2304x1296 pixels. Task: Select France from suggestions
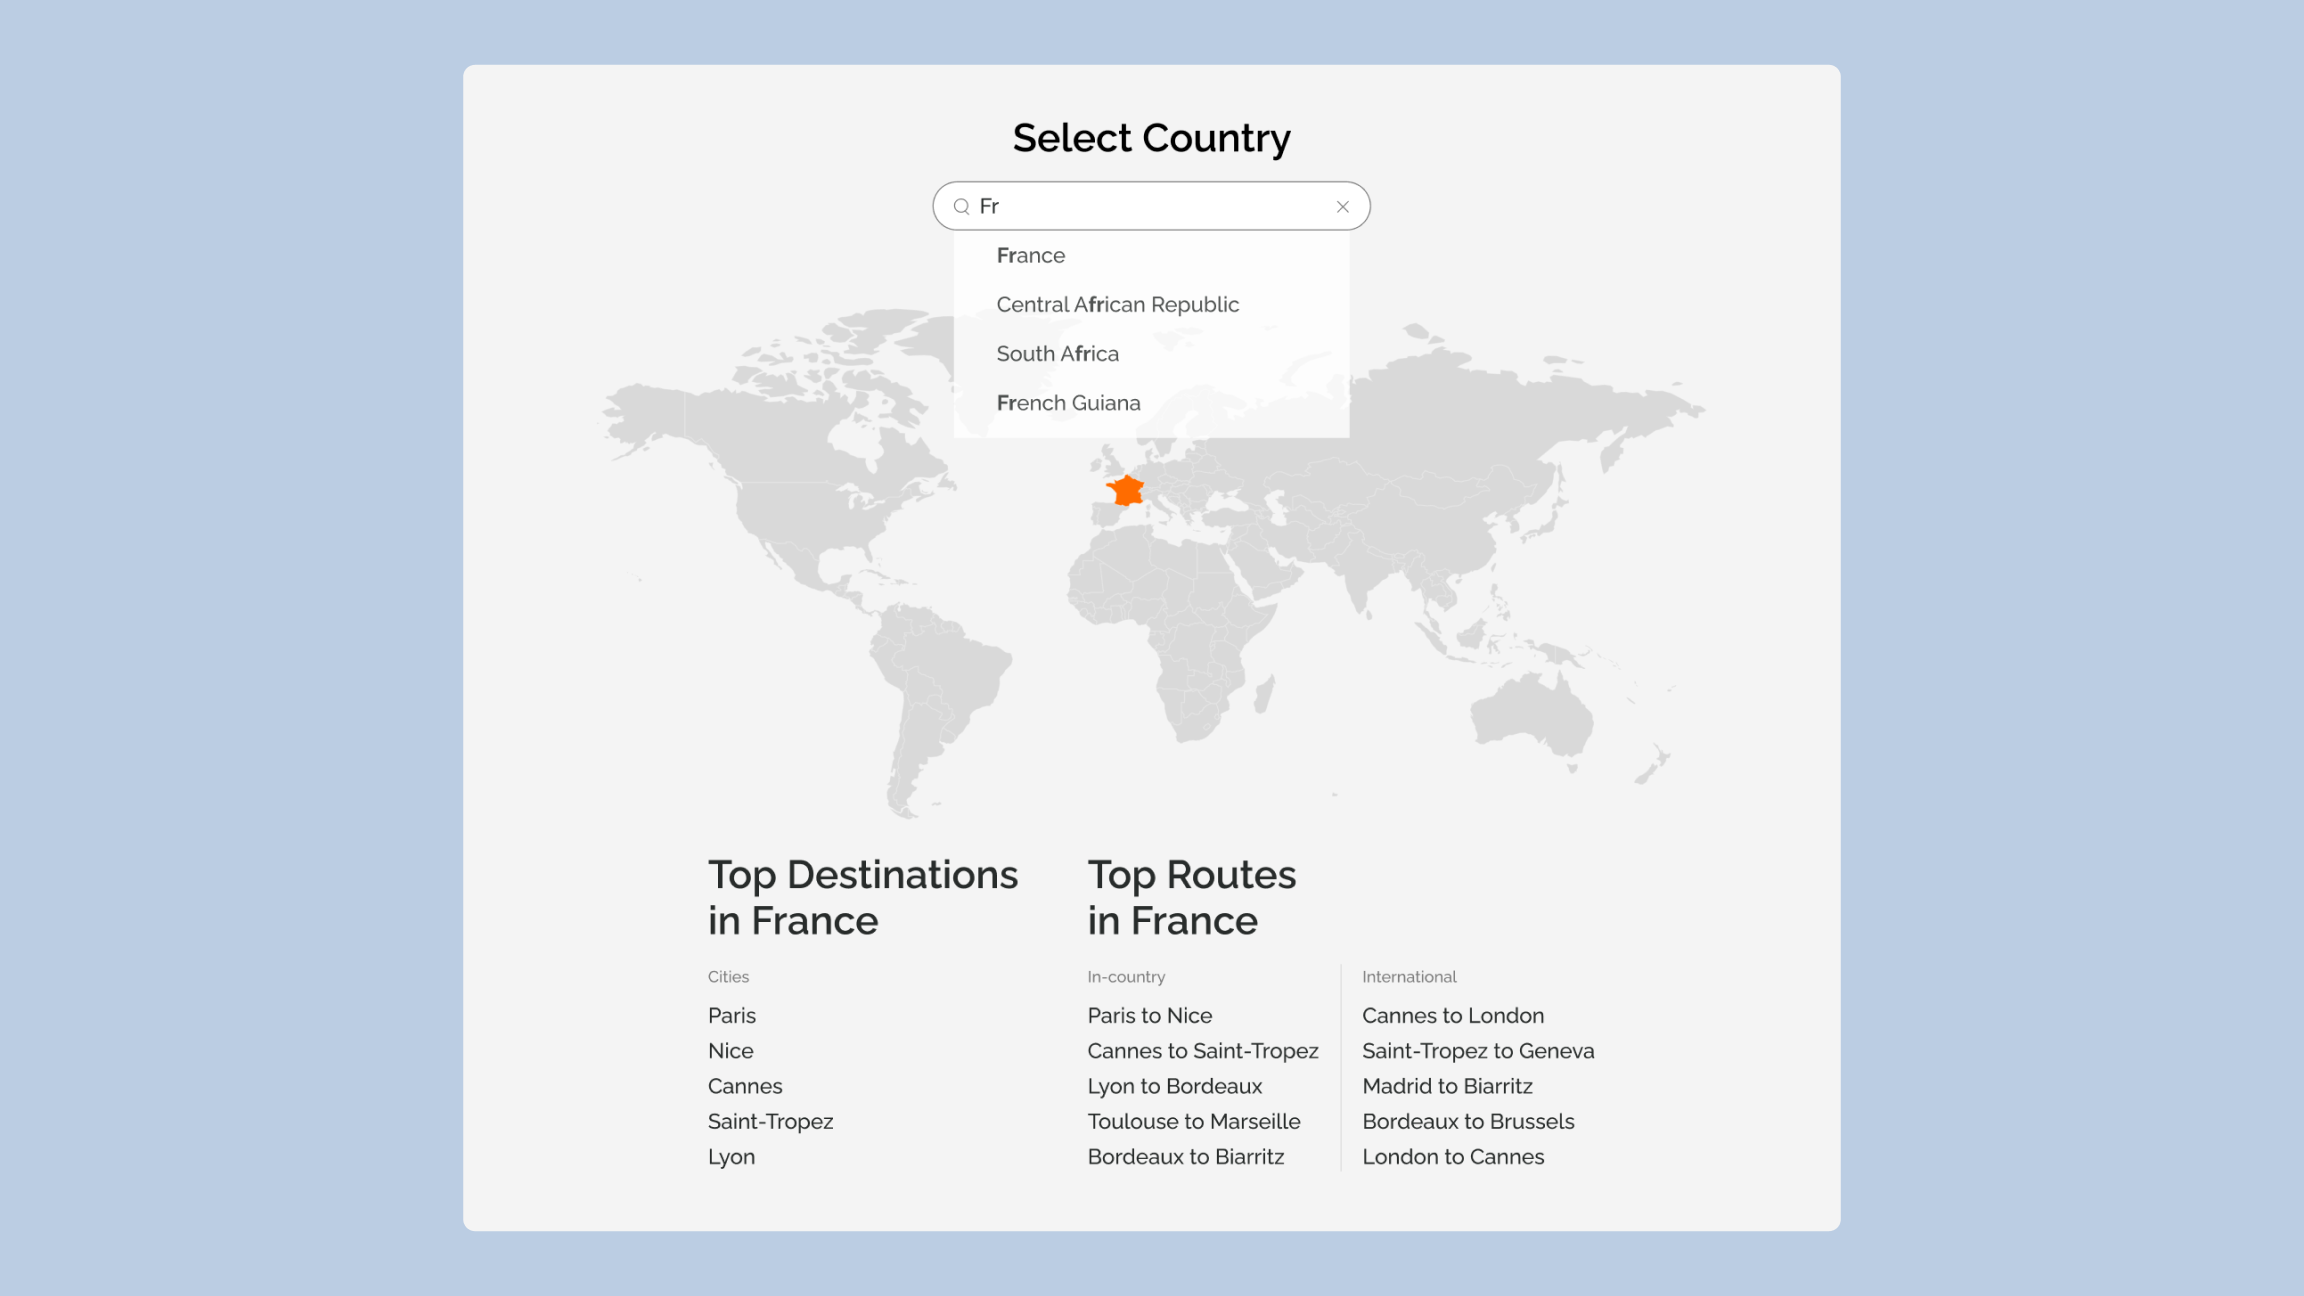[1030, 256]
